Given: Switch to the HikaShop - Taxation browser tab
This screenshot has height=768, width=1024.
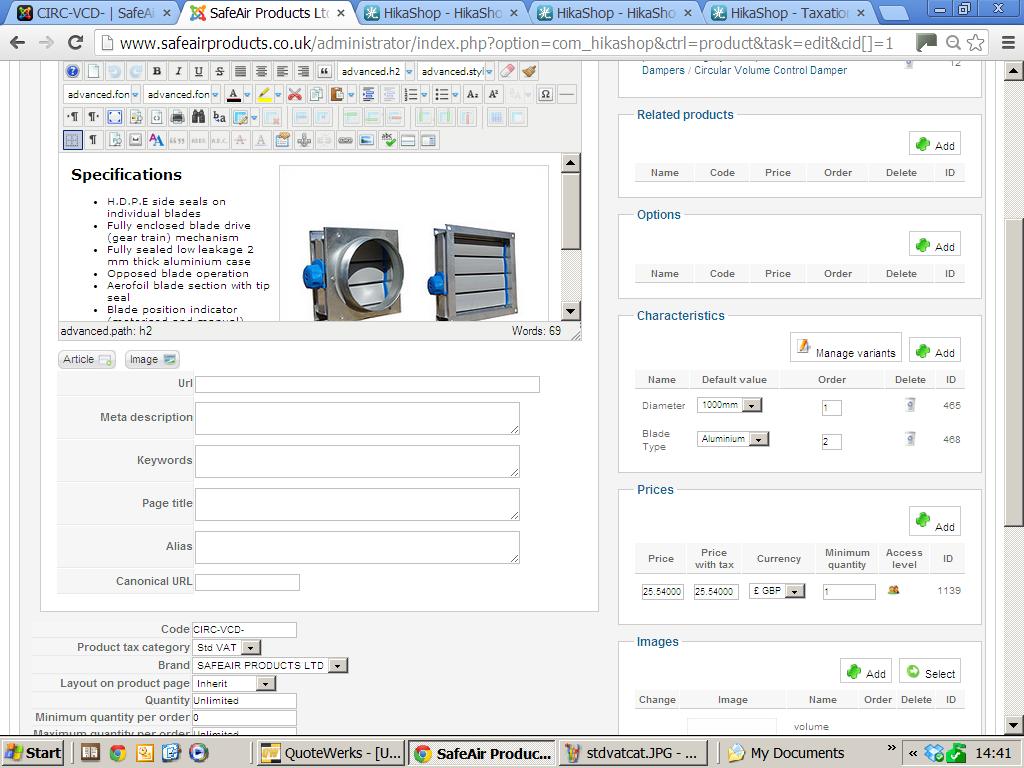Looking at the screenshot, I should [x=789, y=13].
